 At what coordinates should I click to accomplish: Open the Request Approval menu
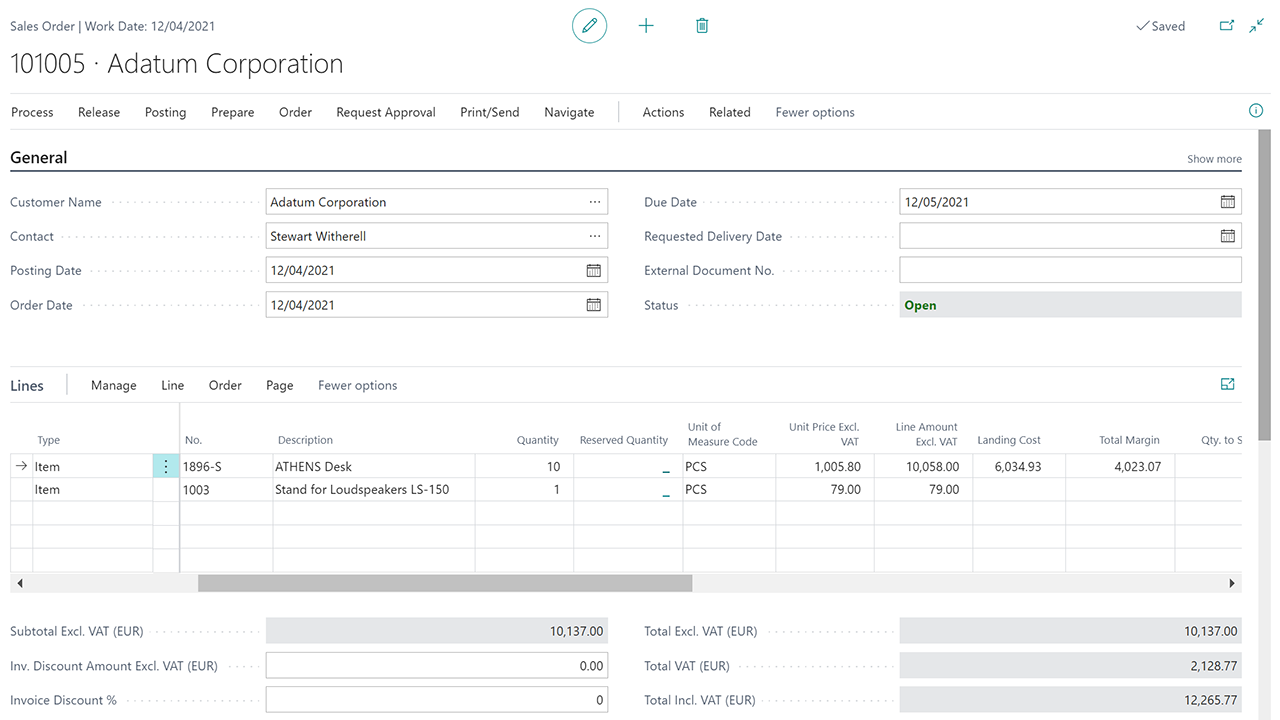(386, 112)
